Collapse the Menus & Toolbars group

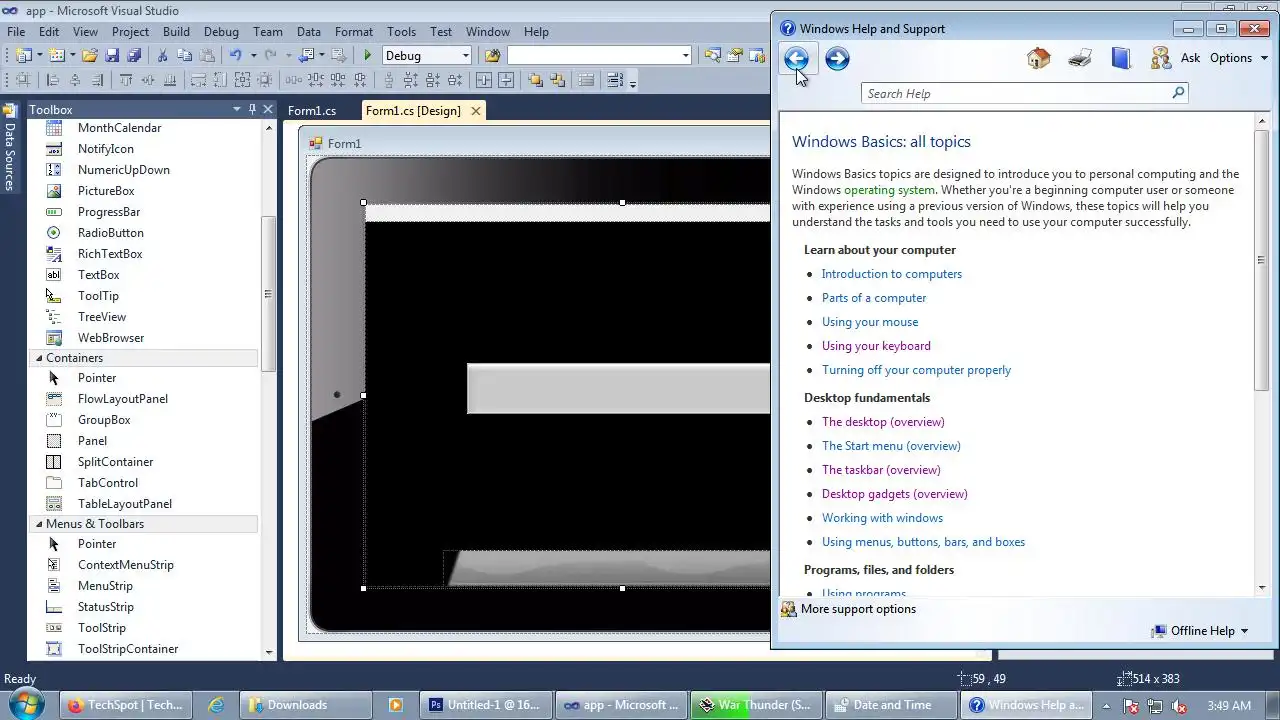pyautogui.click(x=39, y=524)
